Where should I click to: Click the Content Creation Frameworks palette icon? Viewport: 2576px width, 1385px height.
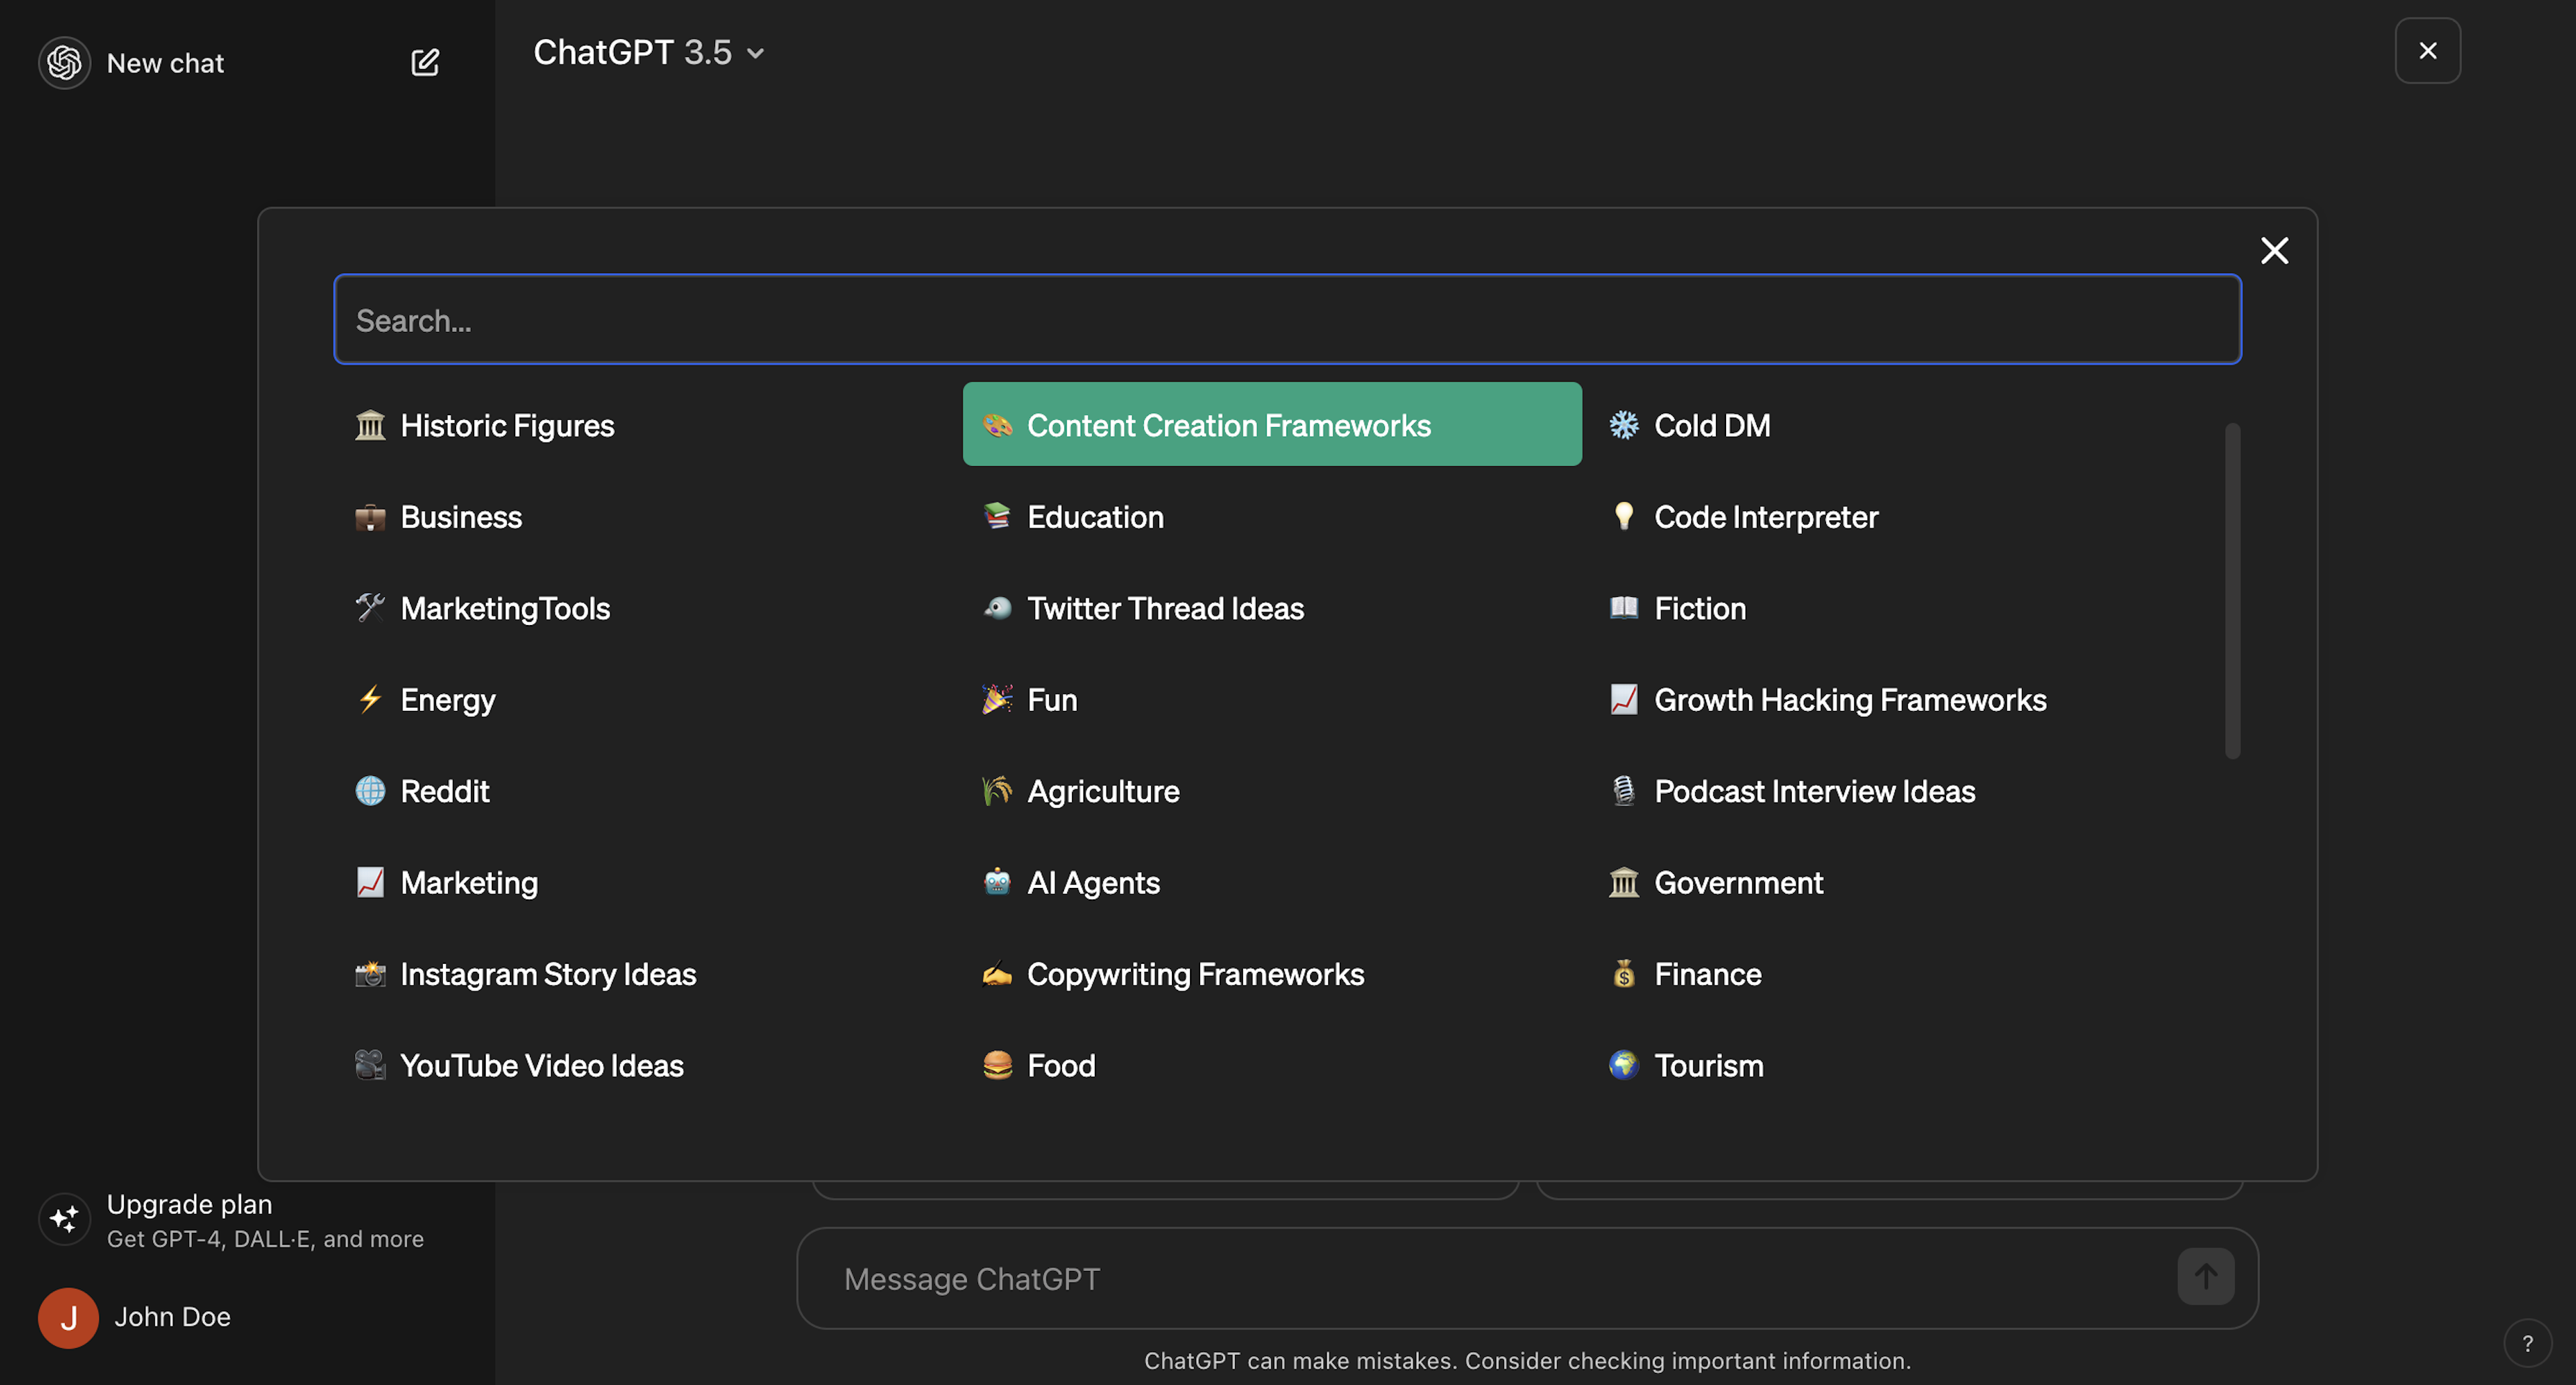pos(997,425)
